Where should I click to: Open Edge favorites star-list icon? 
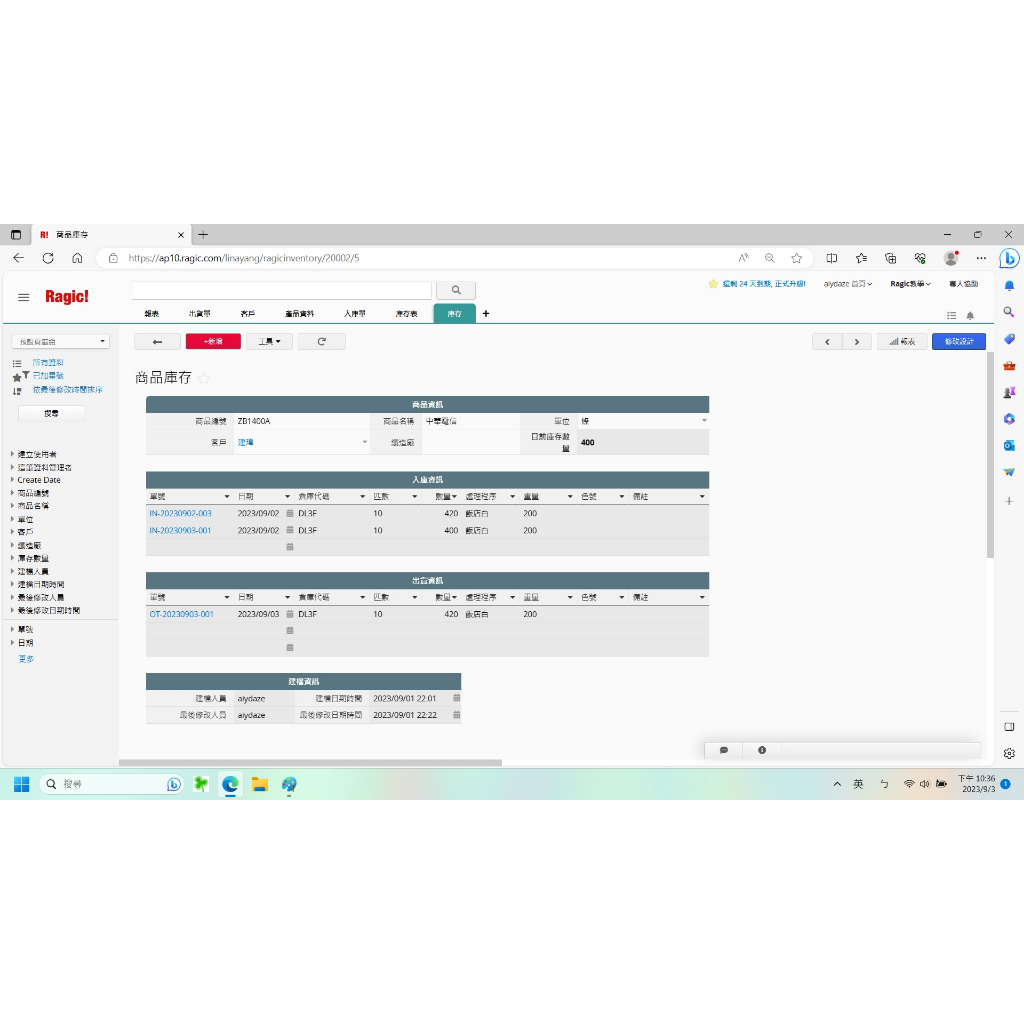pyautogui.click(x=861, y=258)
